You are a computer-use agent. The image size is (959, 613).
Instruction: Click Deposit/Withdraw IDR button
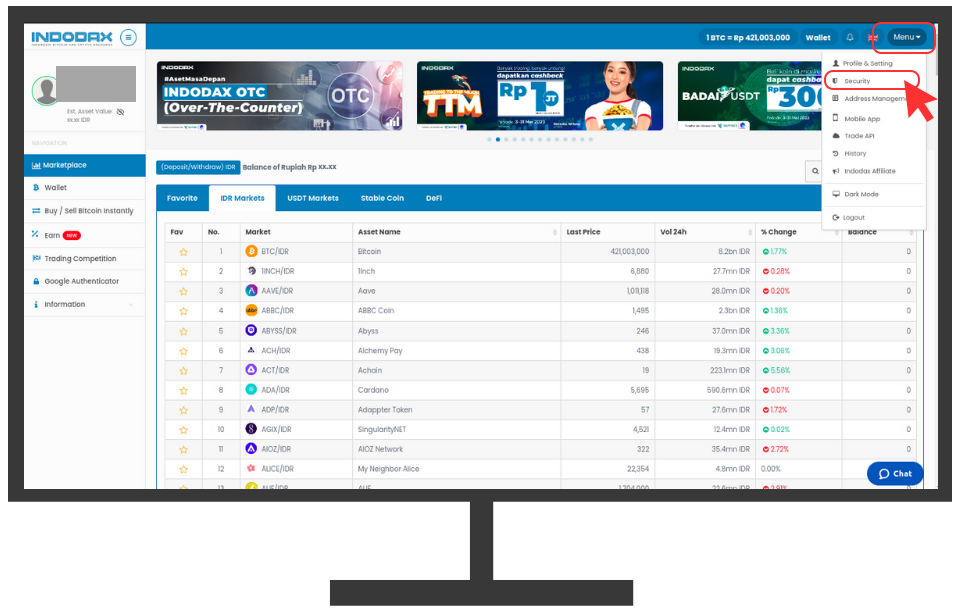coord(198,167)
